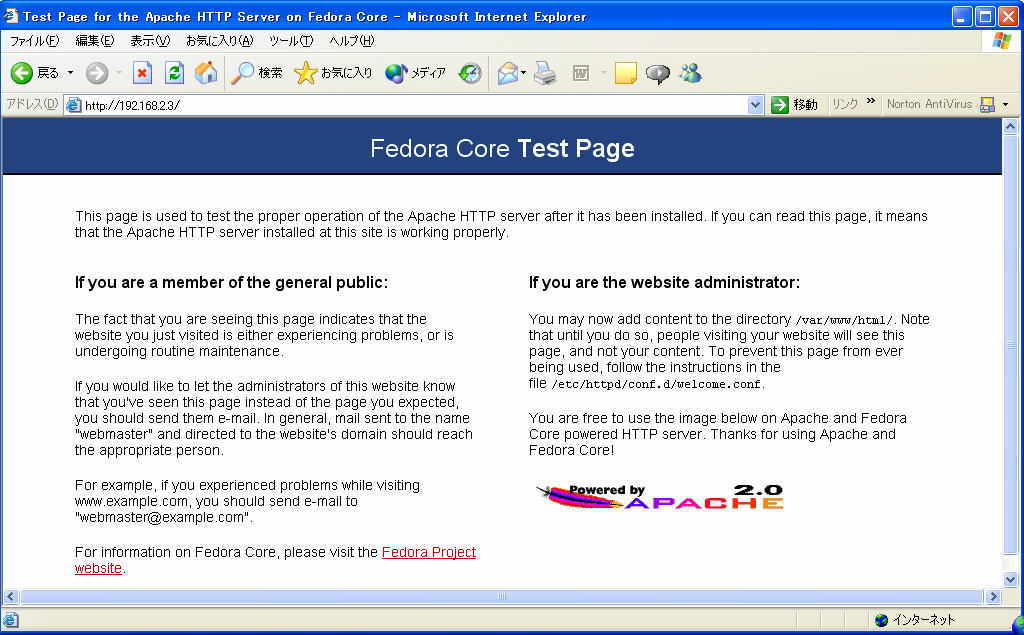Screen dimensions: 1024x635
Task: Click the "If you are the website administrator:" heading
Action: coord(664,282)
